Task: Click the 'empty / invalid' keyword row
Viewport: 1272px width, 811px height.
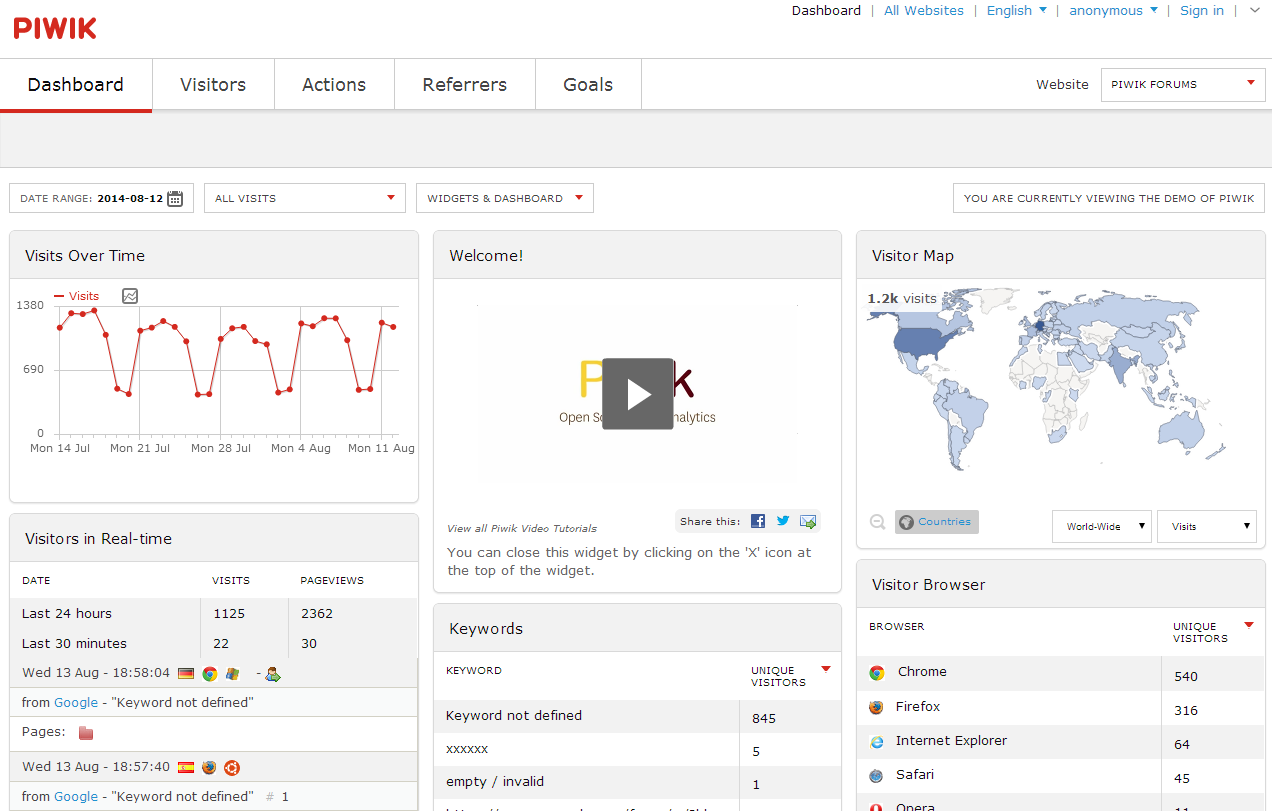Action: click(637, 782)
